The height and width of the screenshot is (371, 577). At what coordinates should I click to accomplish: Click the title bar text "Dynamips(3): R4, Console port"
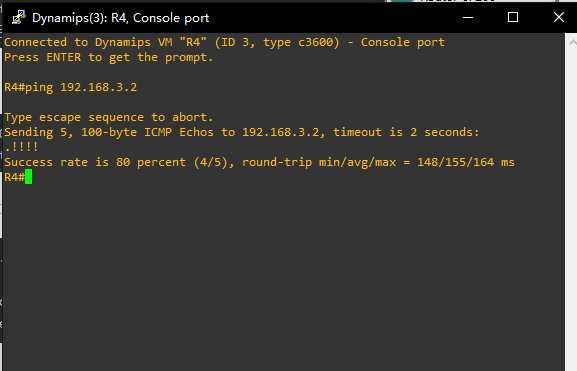121,18
